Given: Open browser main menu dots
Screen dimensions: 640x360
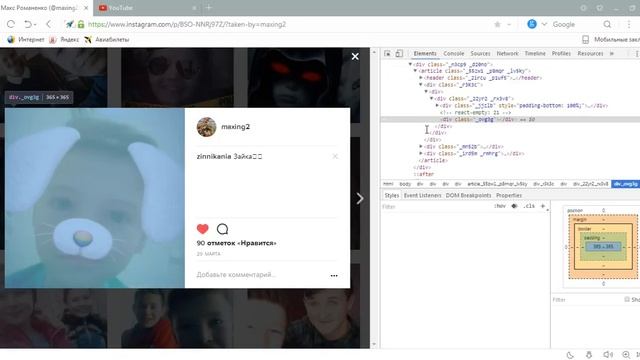Looking at the screenshot, I should [x=629, y=24].
